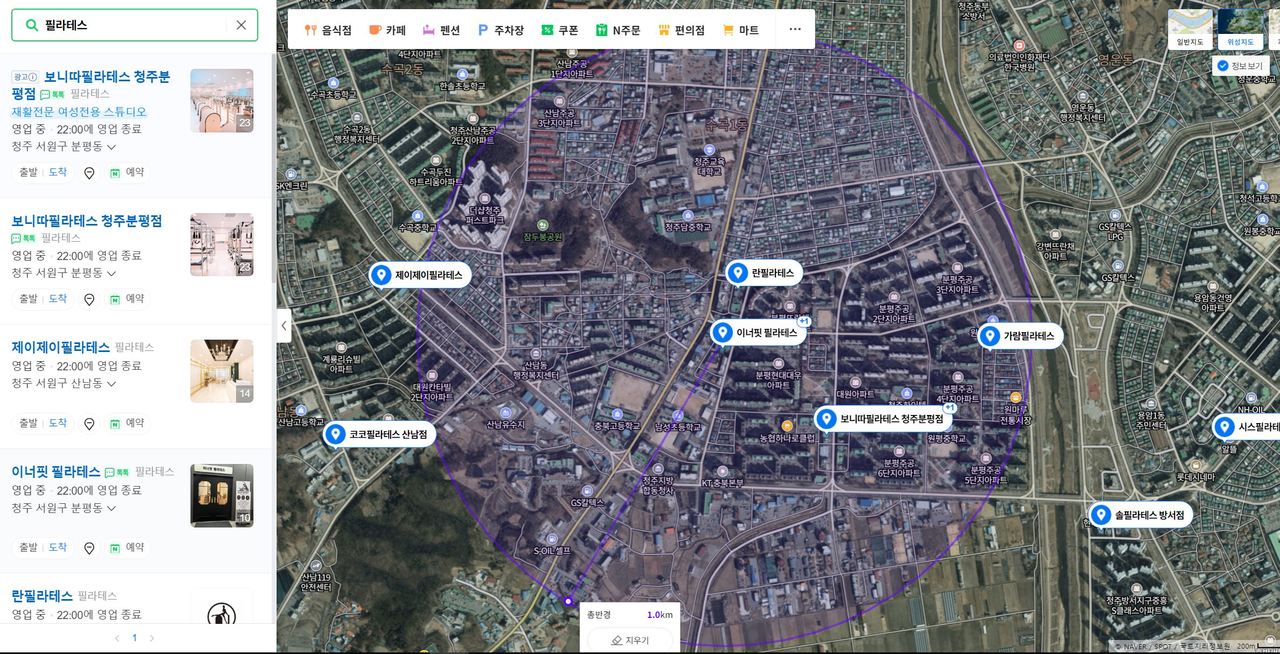Viewport: 1280px width, 654px height.
Task: Click the location pin icon in the 제이제이필라테스 row
Action: coord(89,424)
